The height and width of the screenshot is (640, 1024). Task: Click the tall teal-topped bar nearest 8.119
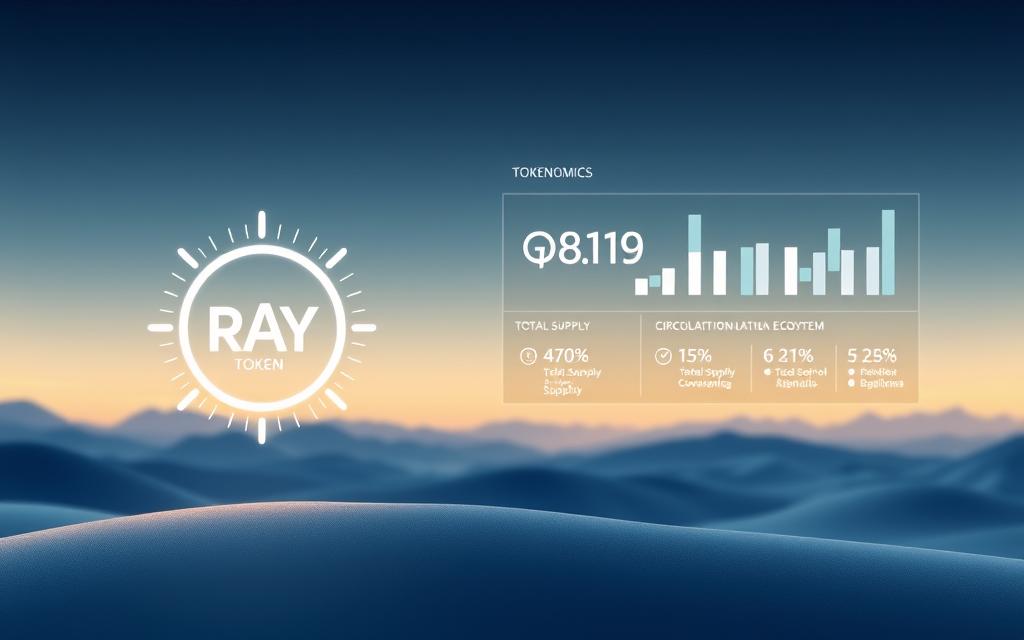click(694, 255)
